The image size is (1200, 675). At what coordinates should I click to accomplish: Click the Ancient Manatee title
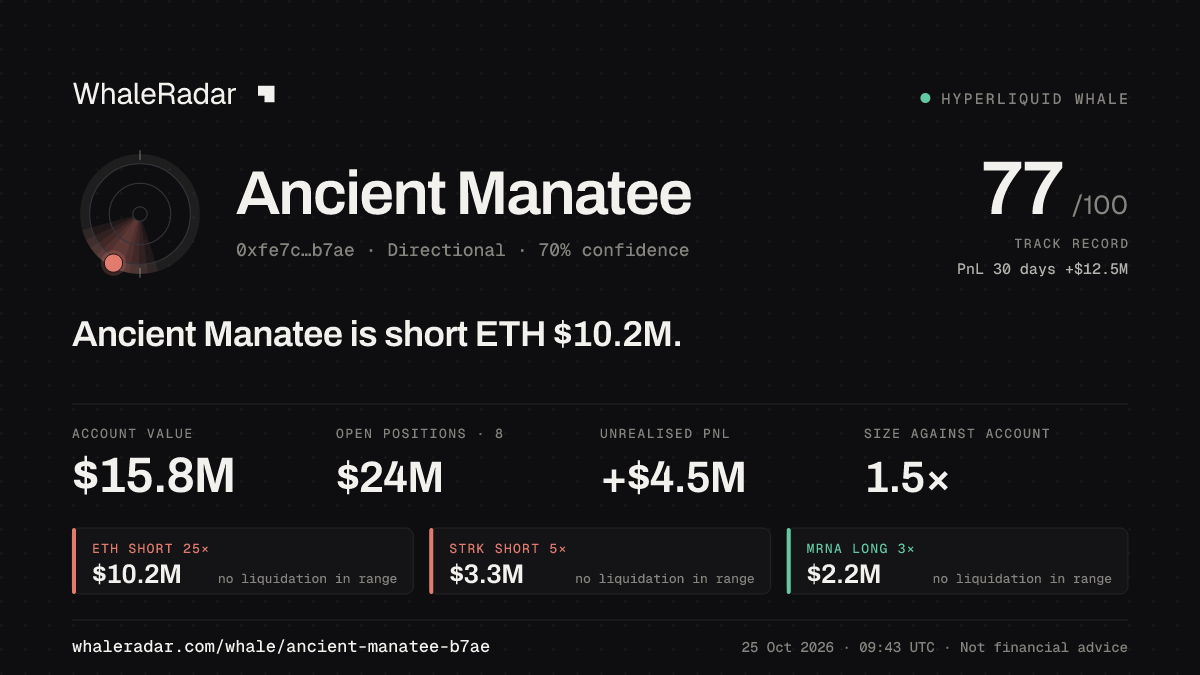(464, 193)
